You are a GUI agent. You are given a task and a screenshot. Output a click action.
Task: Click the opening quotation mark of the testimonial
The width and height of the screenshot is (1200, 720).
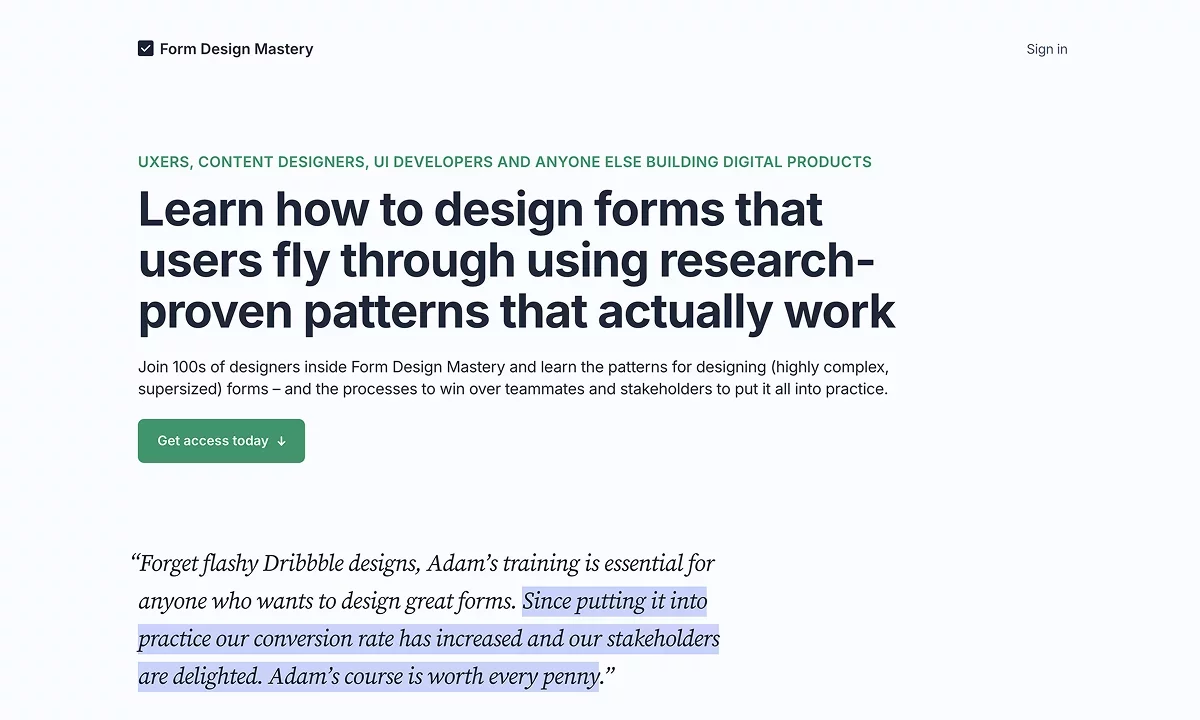(134, 562)
